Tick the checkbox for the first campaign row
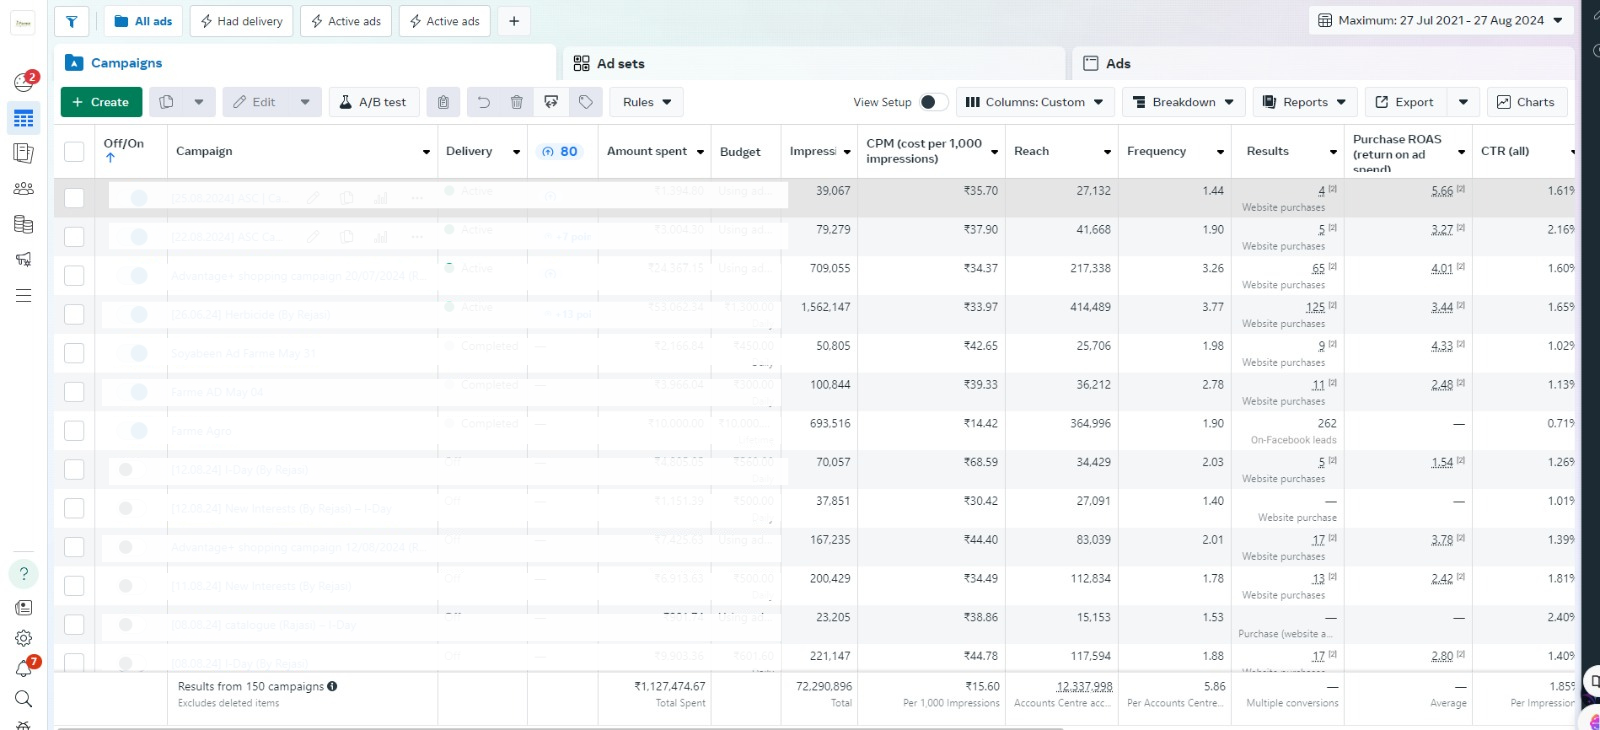 click(x=74, y=198)
